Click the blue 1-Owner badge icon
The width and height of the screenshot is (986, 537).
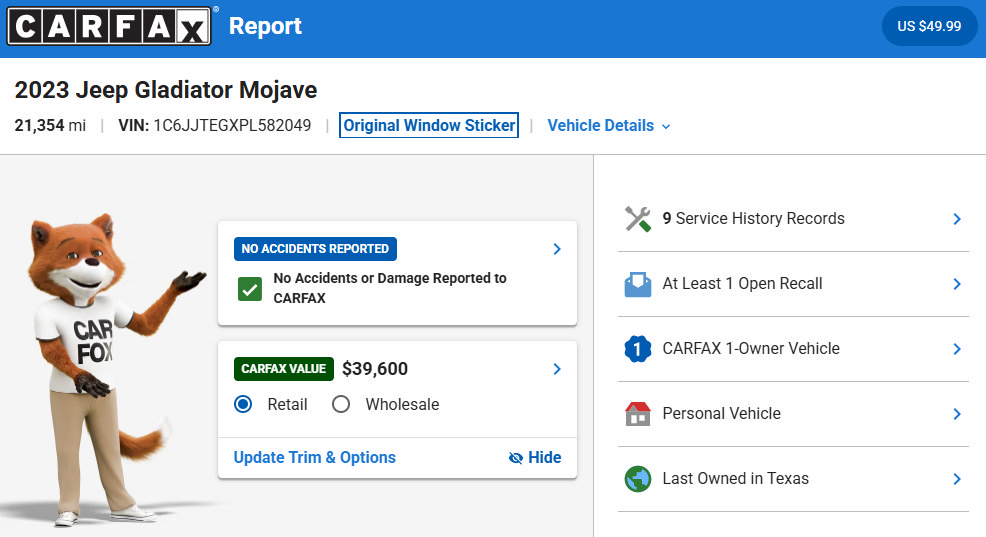pos(638,349)
